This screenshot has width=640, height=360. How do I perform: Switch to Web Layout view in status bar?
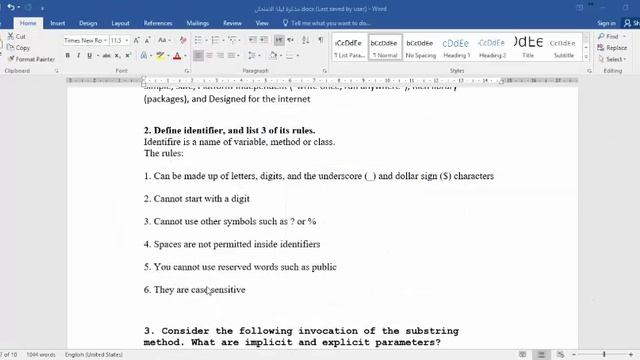(x=560, y=354)
